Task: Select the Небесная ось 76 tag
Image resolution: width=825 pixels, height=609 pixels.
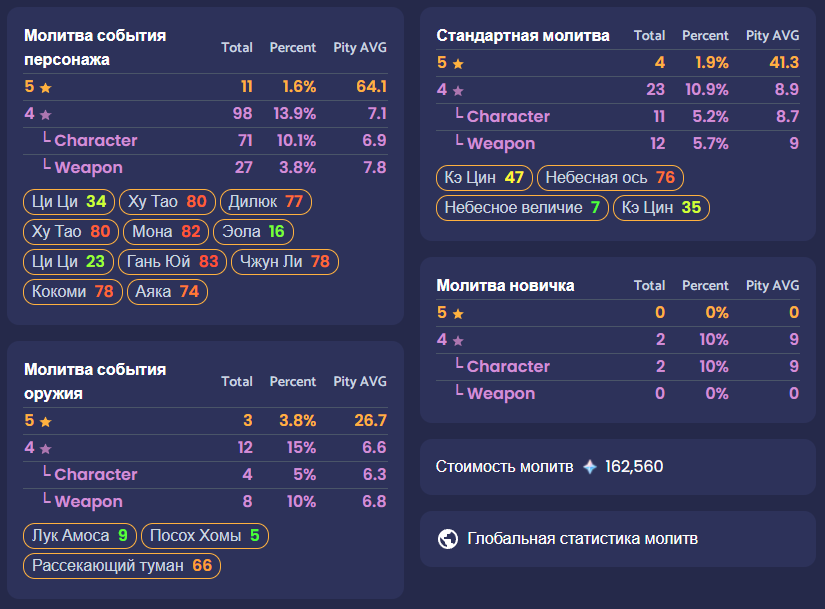Action: tap(610, 177)
